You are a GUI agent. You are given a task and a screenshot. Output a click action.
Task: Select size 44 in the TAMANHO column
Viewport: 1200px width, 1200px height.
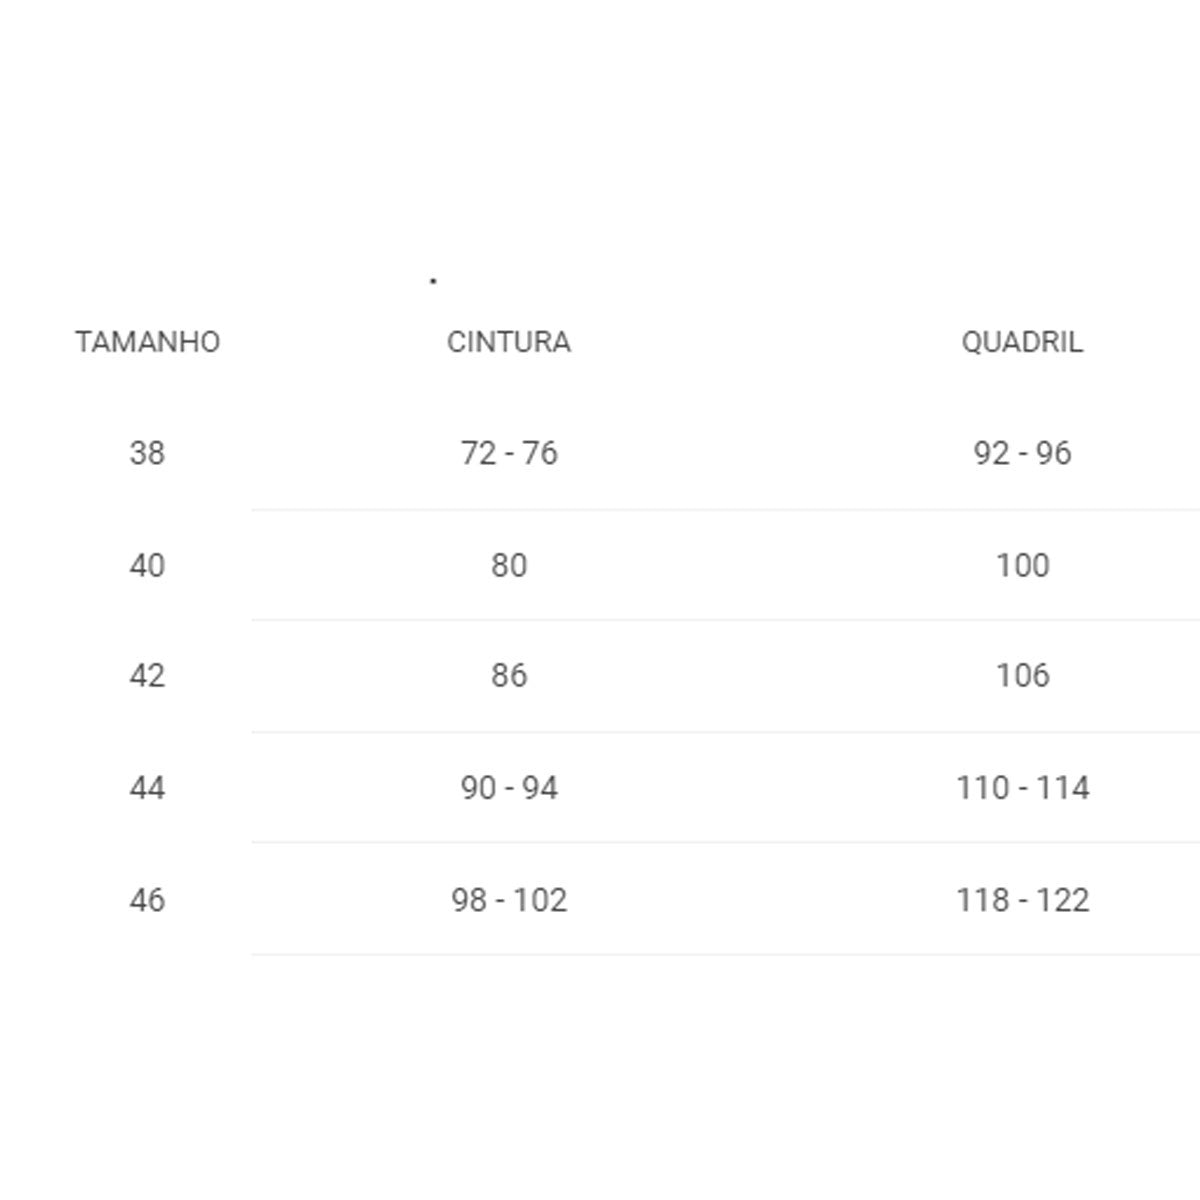click(x=147, y=788)
